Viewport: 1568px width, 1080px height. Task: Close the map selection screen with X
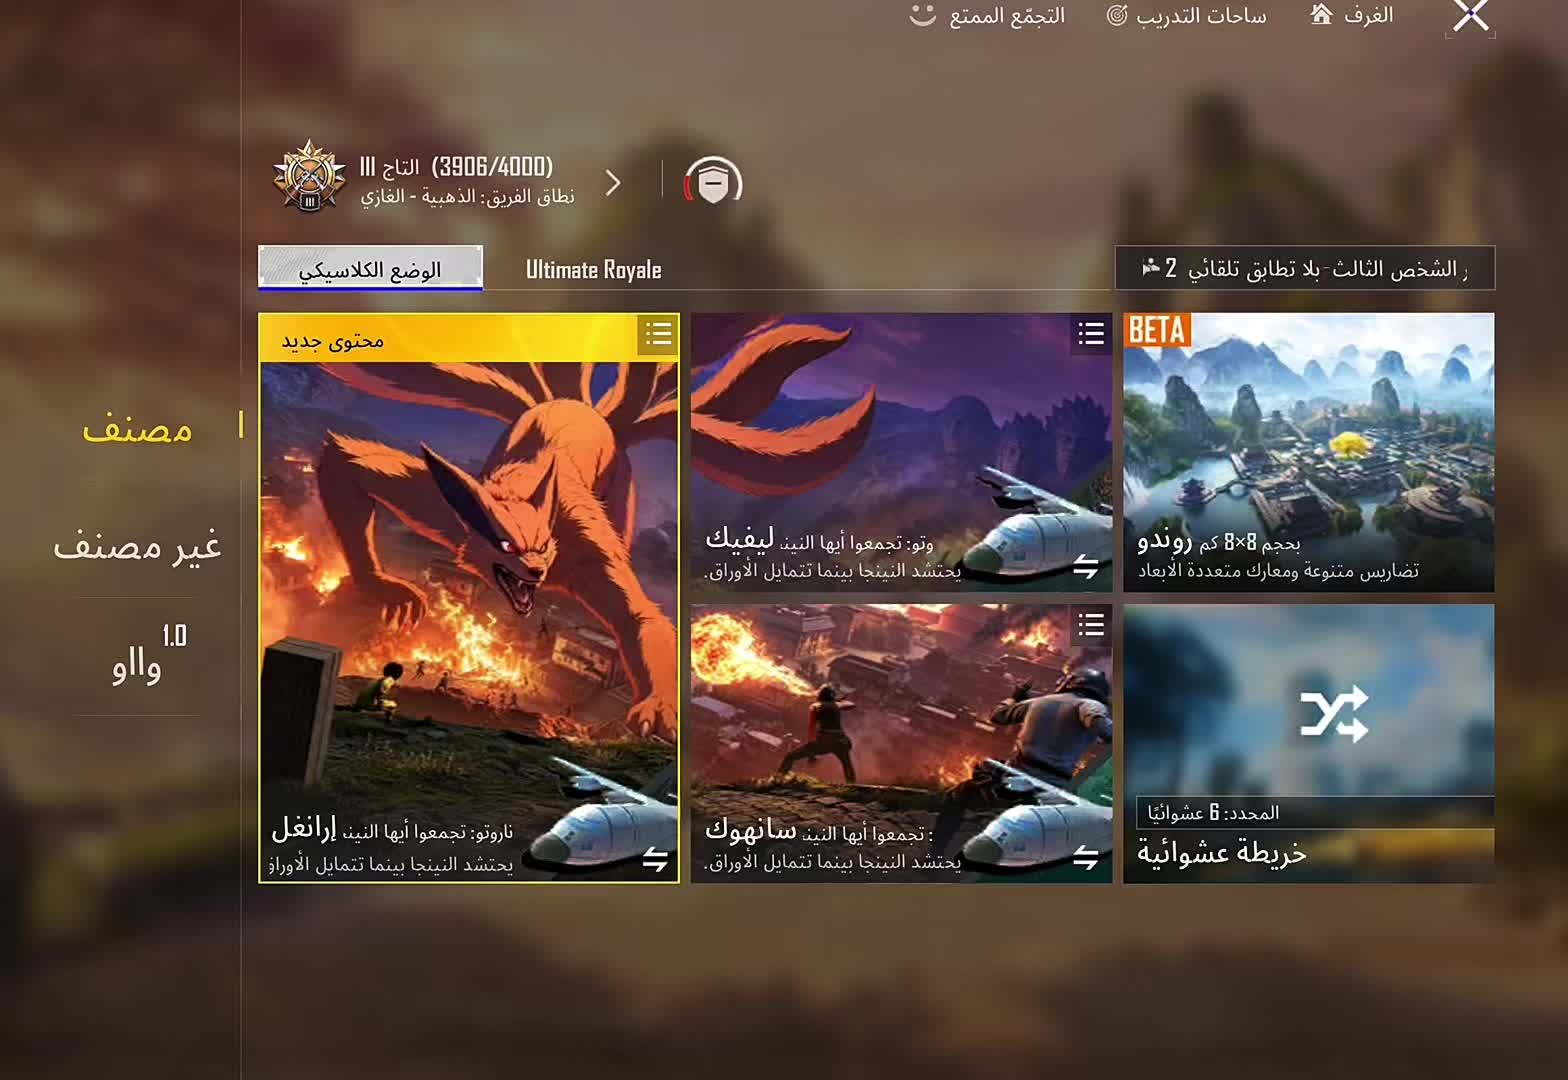point(1471,16)
